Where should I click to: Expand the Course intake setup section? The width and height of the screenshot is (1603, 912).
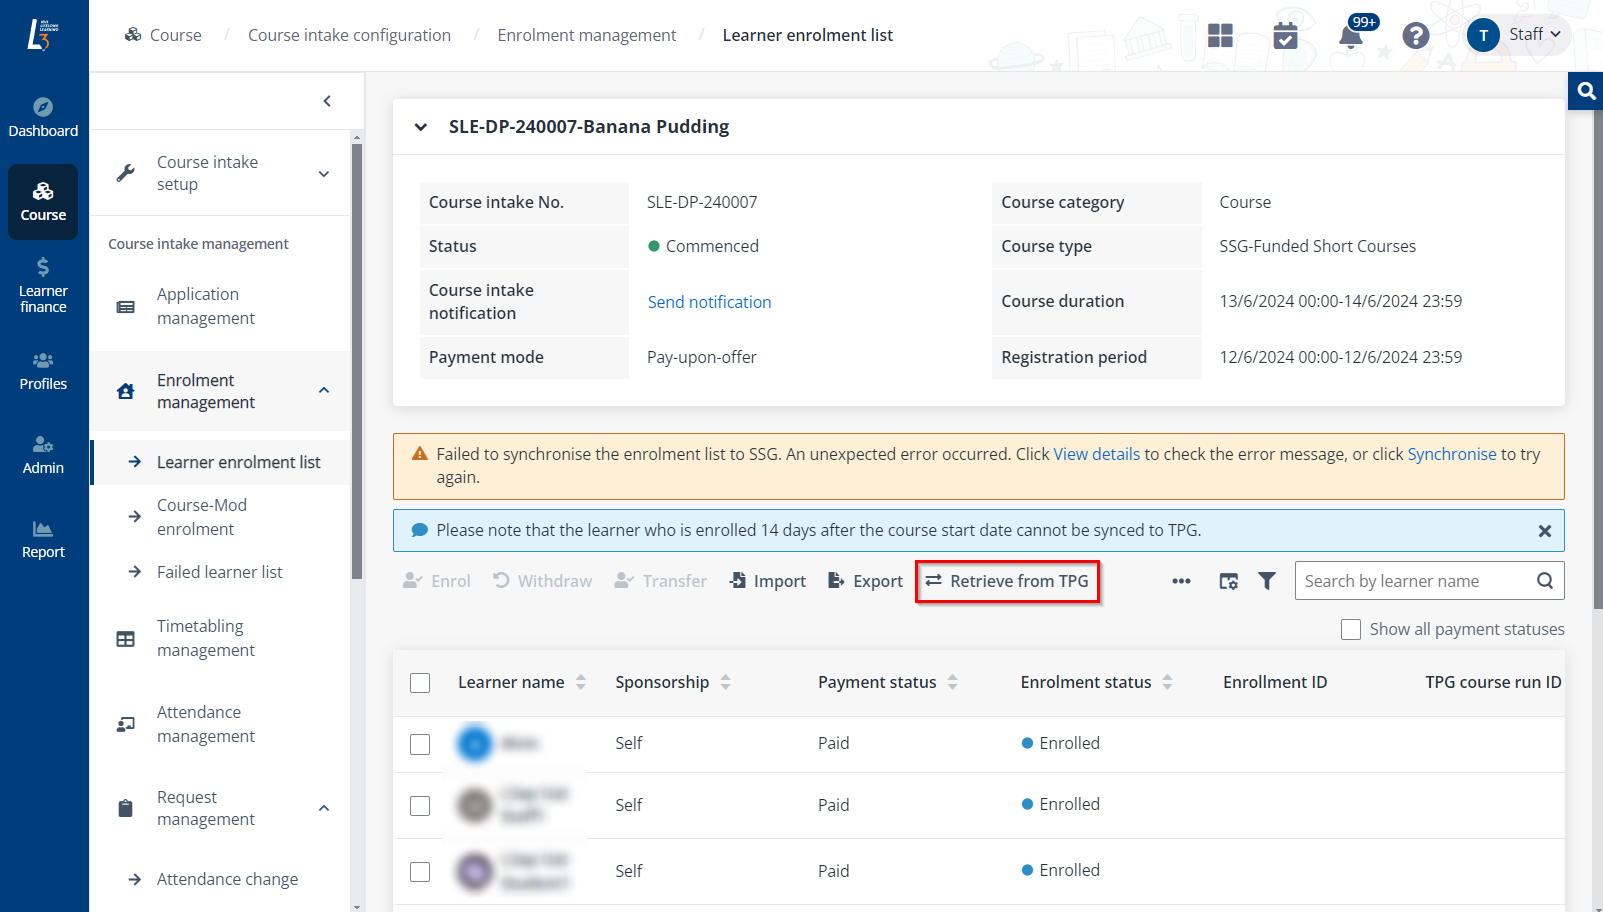(x=324, y=174)
